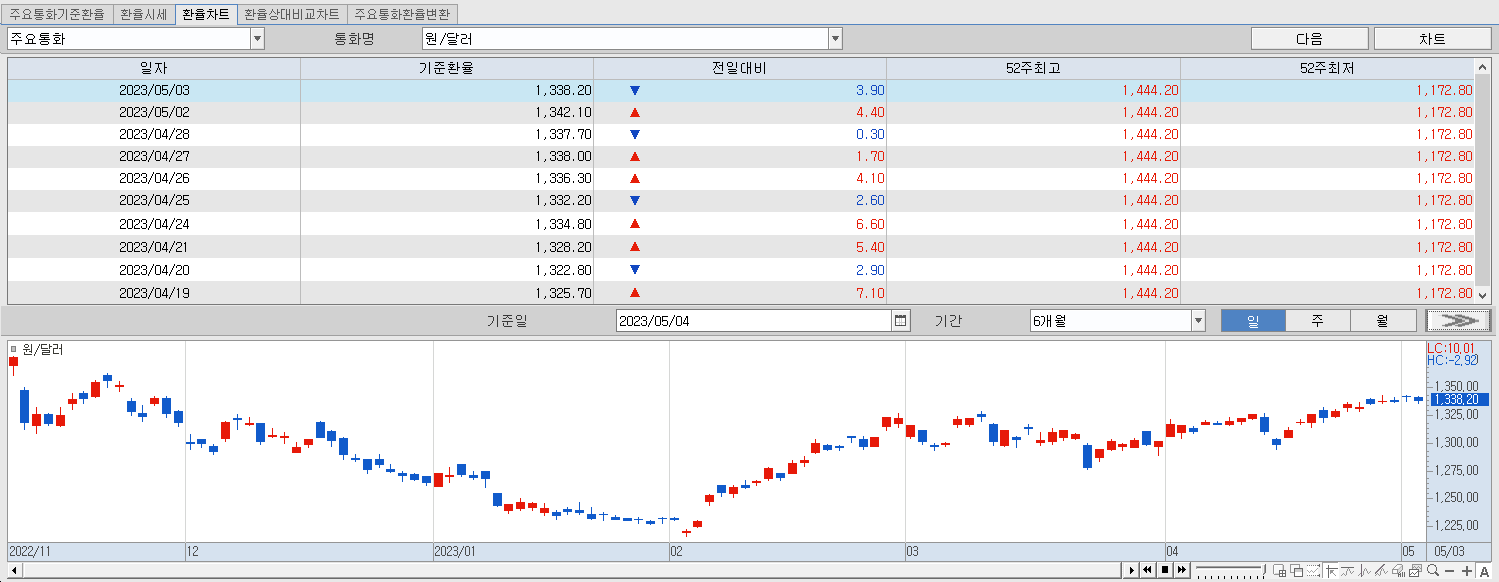This screenshot has height=582, width=1499.
Task: Open the 원/달러 currency name dropdown
Action: [x=835, y=39]
